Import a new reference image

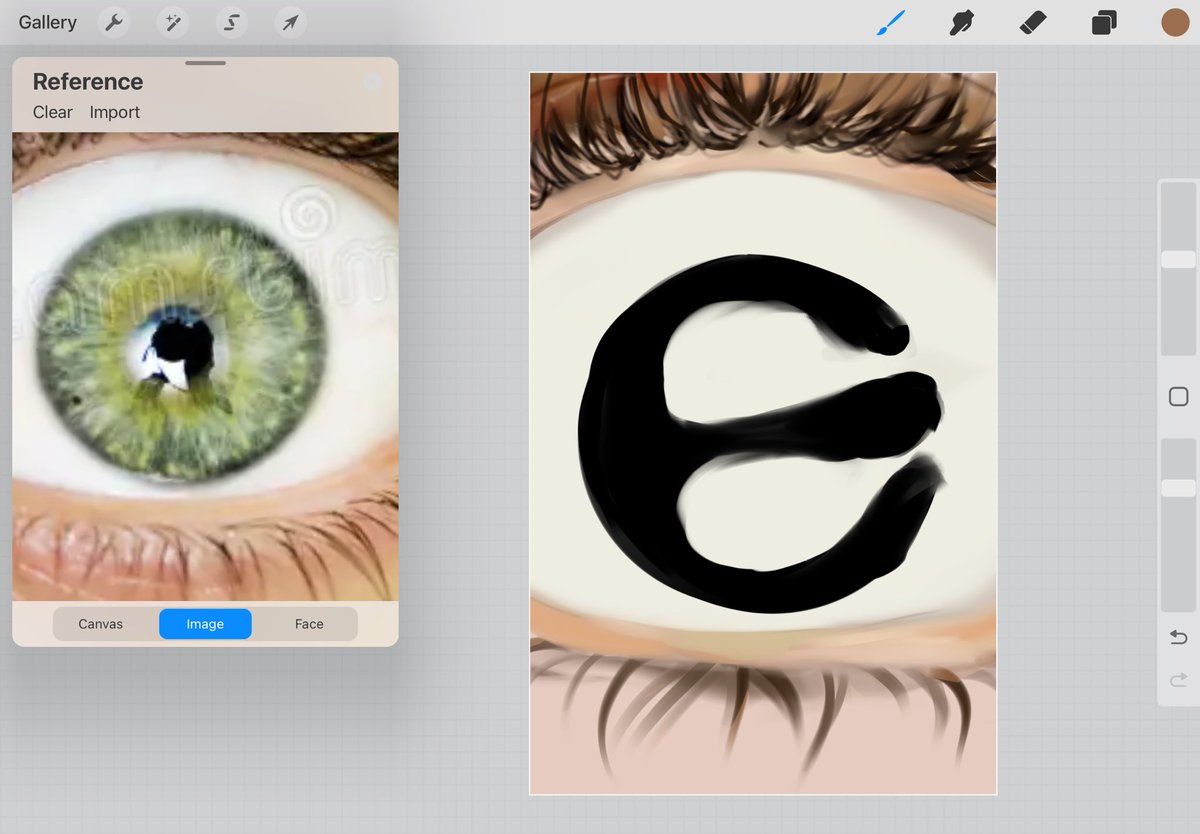(115, 112)
